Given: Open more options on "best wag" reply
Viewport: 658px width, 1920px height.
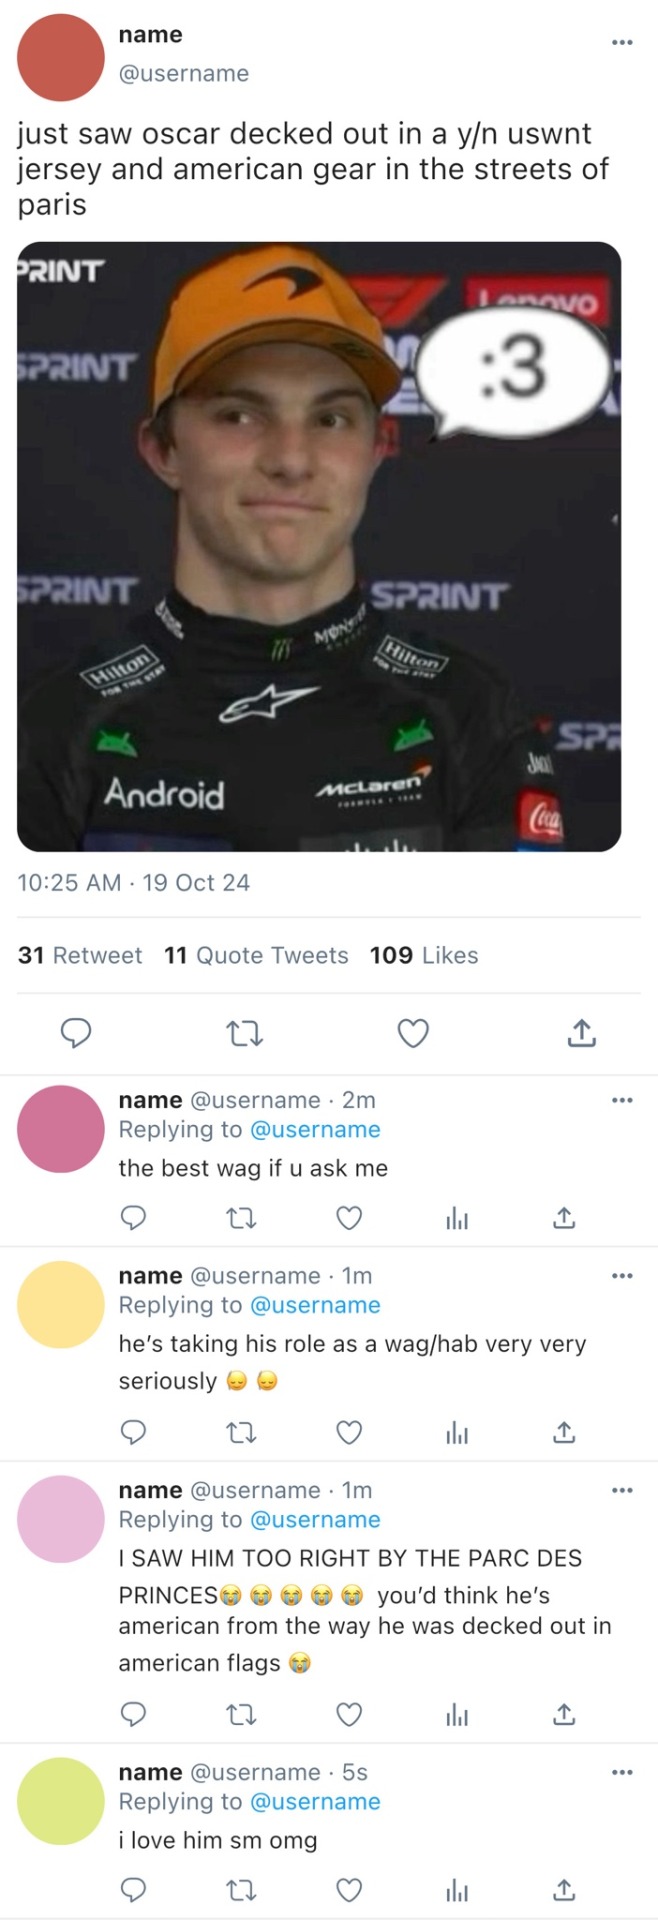Looking at the screenshot, I should pyautogui.click(x=622, y=1100).
